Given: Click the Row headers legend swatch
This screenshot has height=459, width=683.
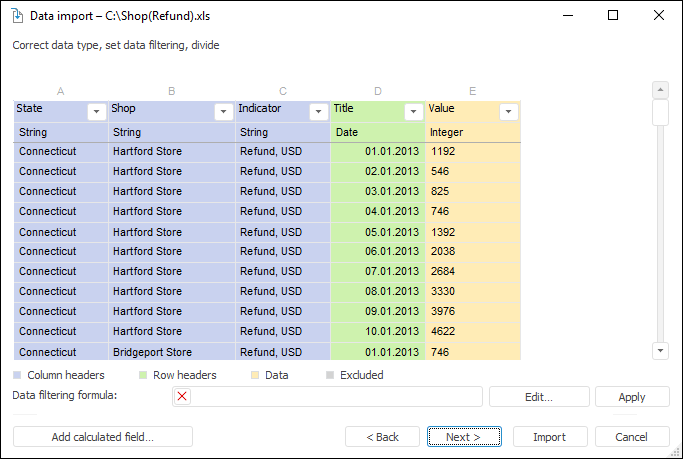Looking at the screenshot, I should [144, 376].
